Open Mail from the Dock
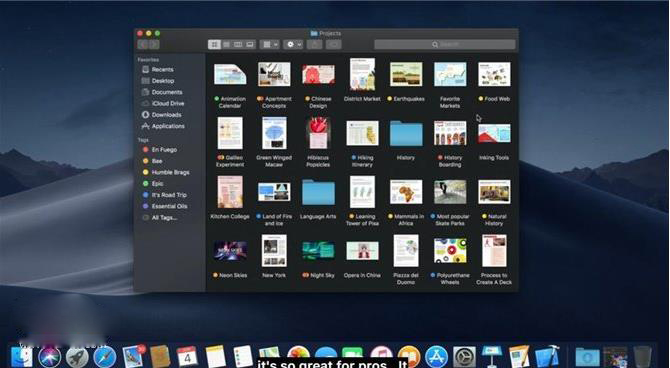 tap(133, 357)
